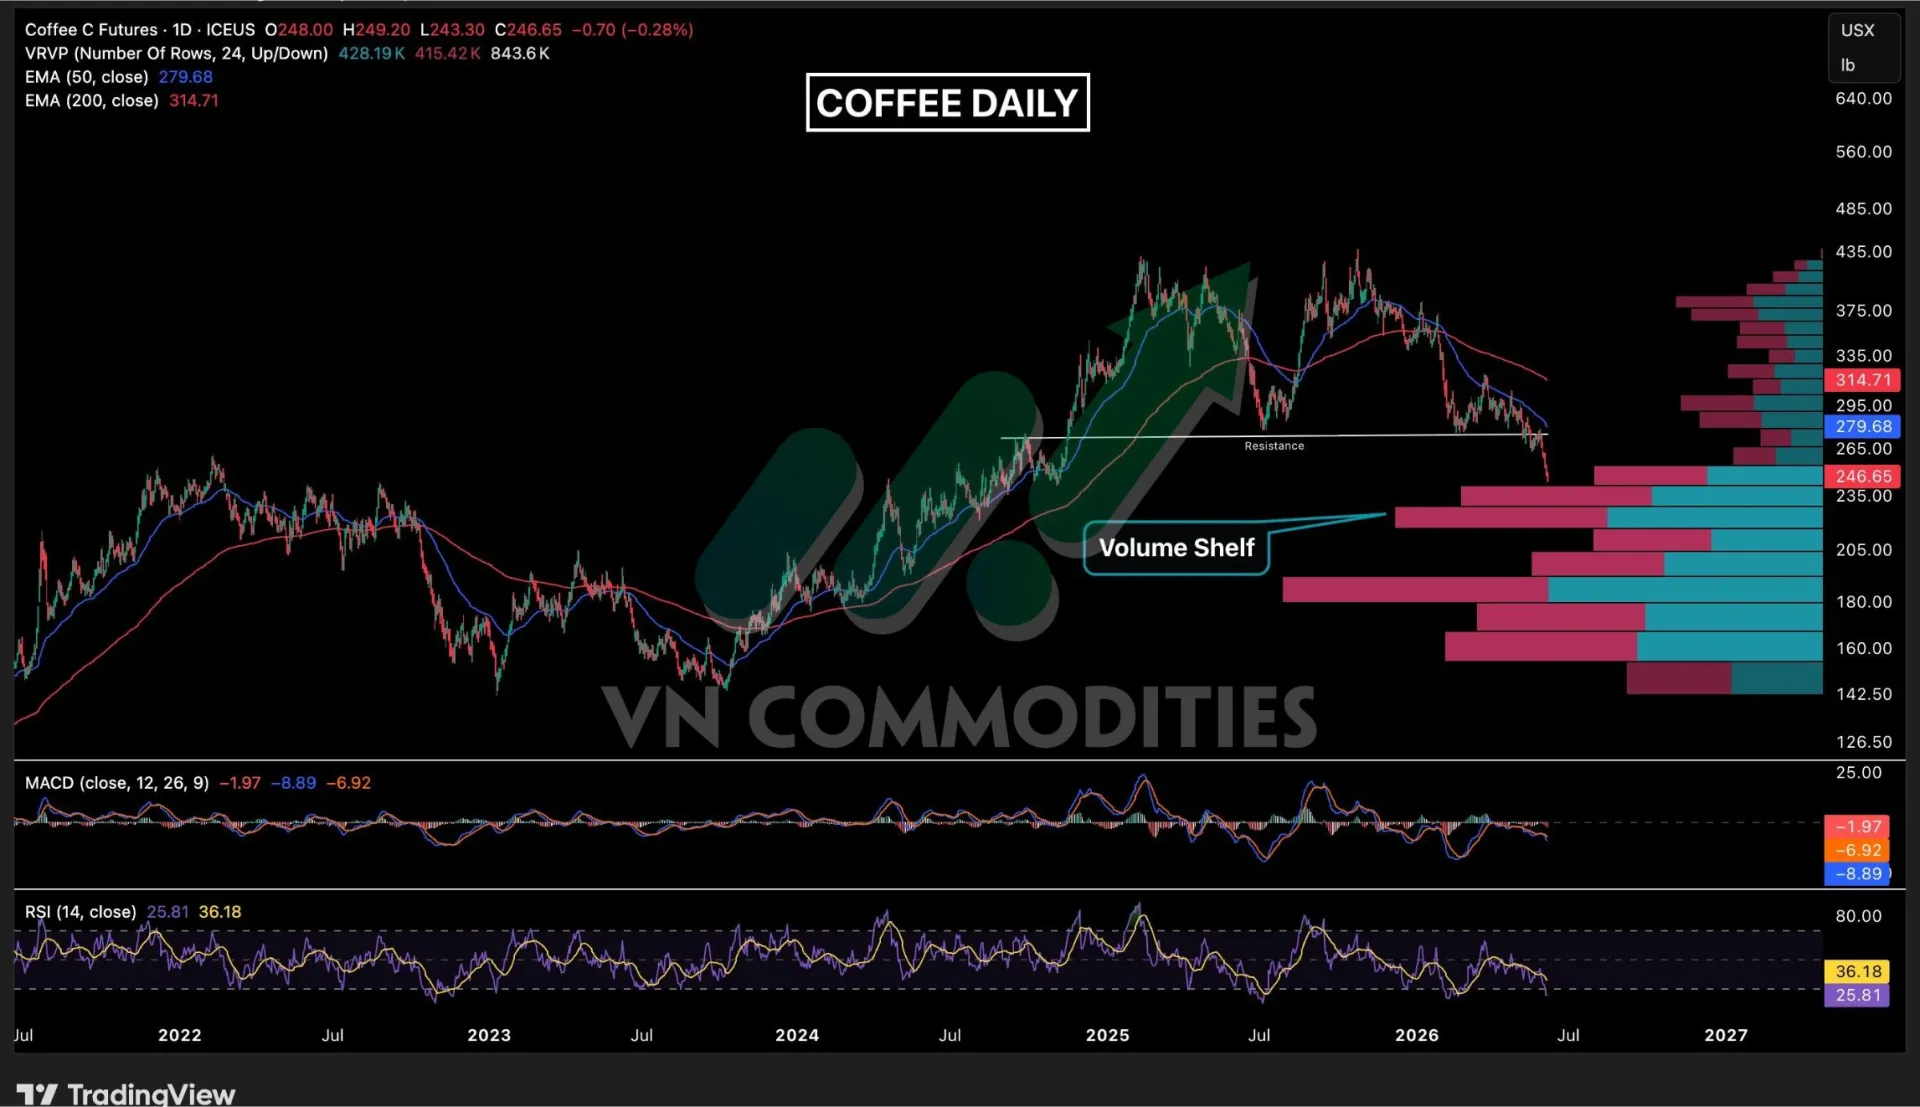Screen dimensions: 1920x1107
Task: Click the 2026 time axis label
Action: [1417, 1036]
